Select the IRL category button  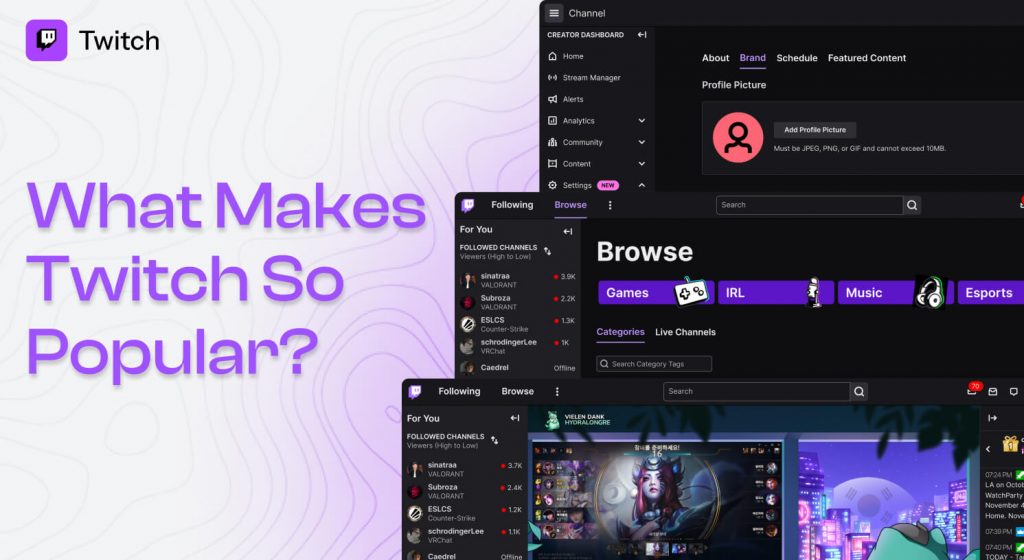[x=776, y=292]
